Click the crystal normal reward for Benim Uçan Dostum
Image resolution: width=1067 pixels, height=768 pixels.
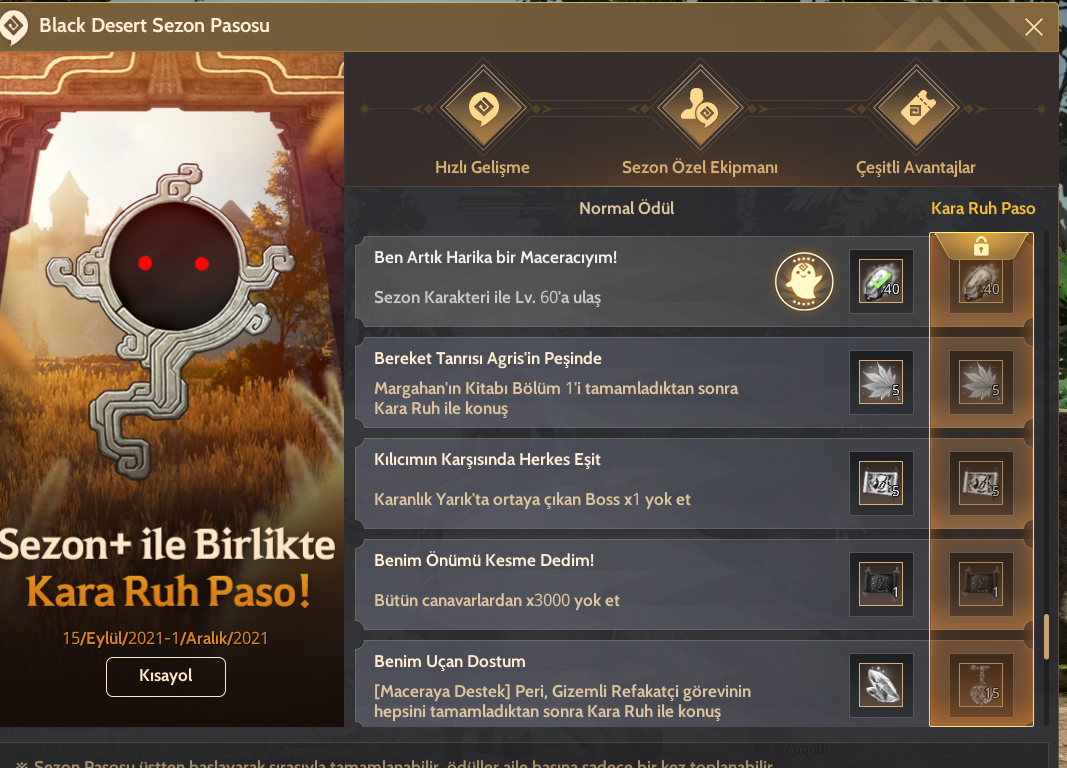(881, 685)
